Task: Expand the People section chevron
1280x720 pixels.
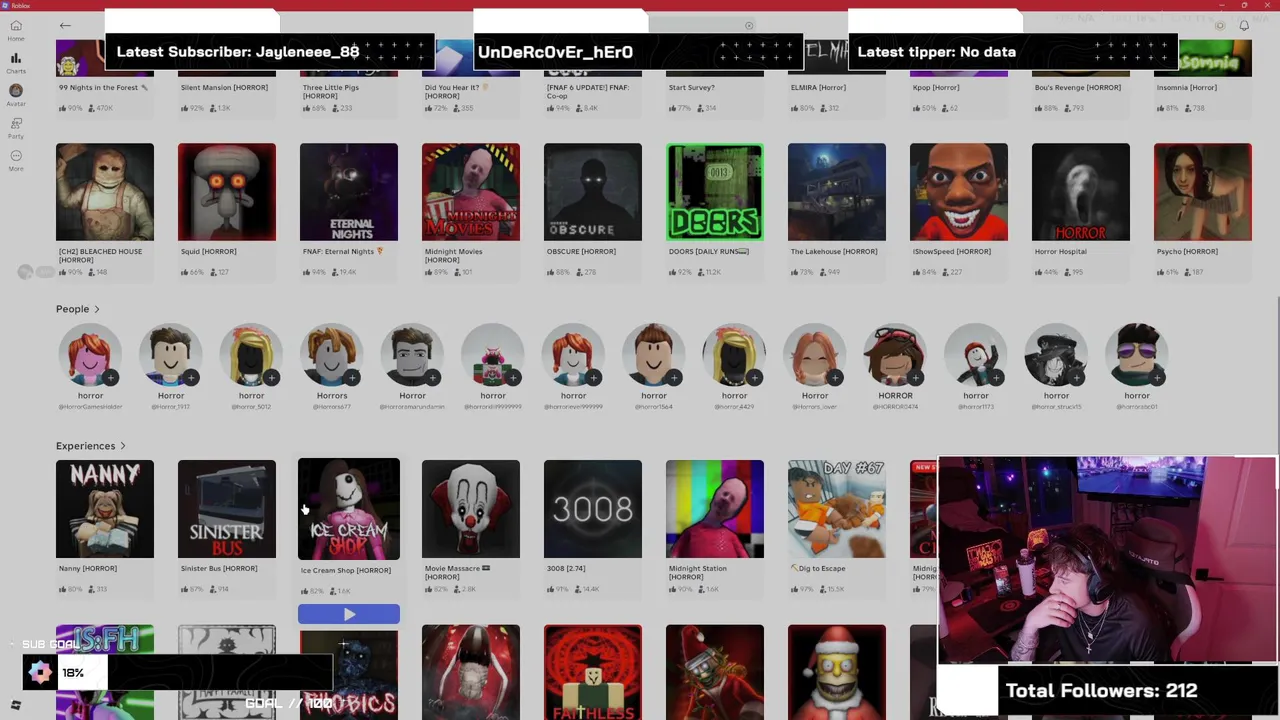Action: point(97,309)
